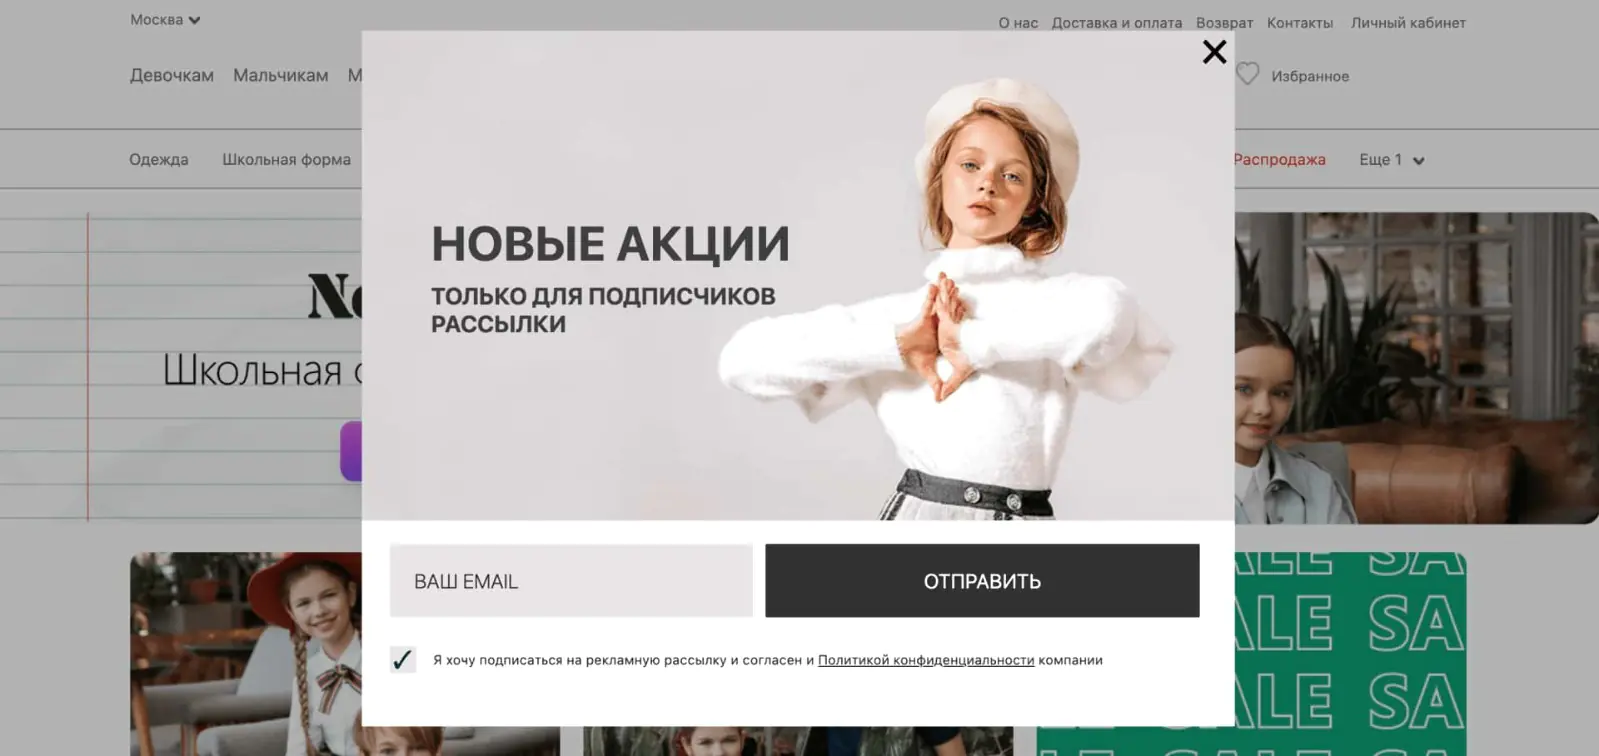Open the Контакты link
Image resolution: width=1599 pixels, height=756 pixels.
pyautogui.click(x=1300, y=23)
